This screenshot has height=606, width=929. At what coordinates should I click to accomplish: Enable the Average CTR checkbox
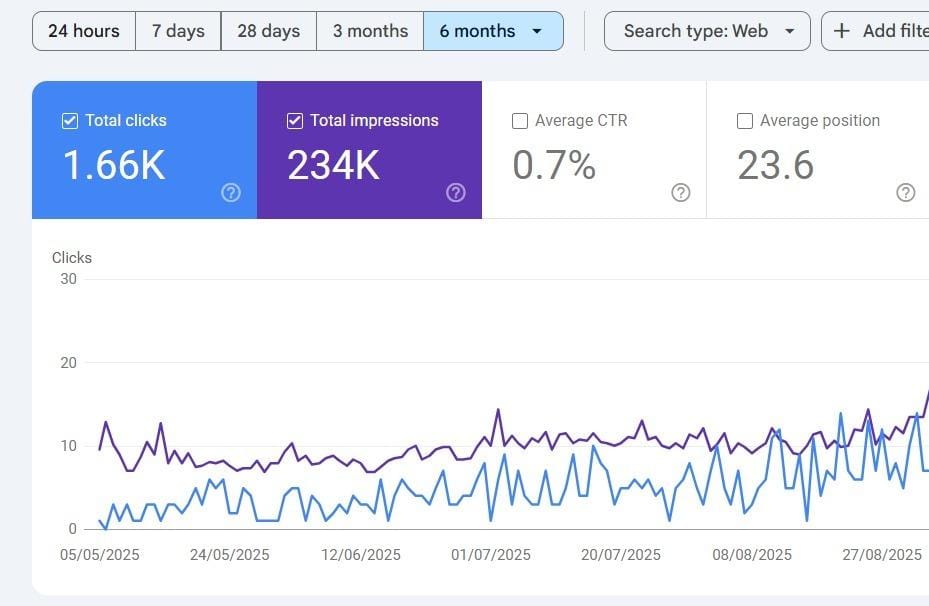coord(520,121)
